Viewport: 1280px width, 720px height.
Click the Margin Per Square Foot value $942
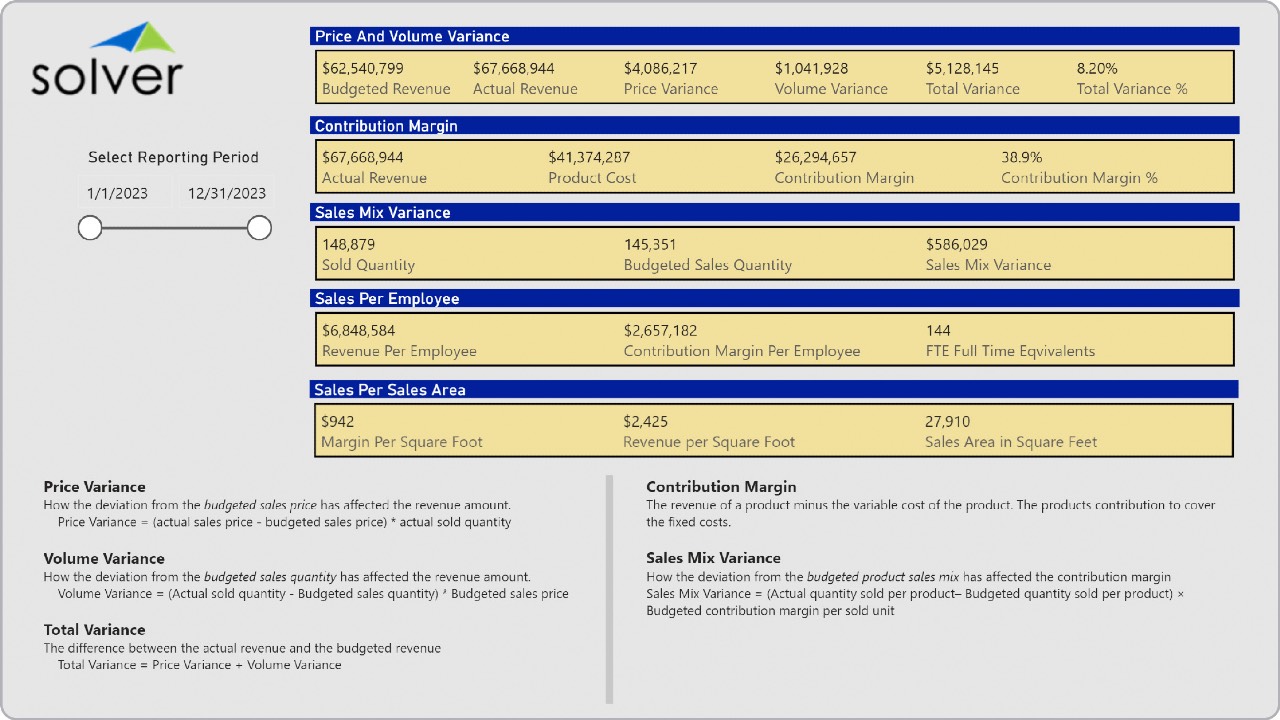click(x=338, y=421)
